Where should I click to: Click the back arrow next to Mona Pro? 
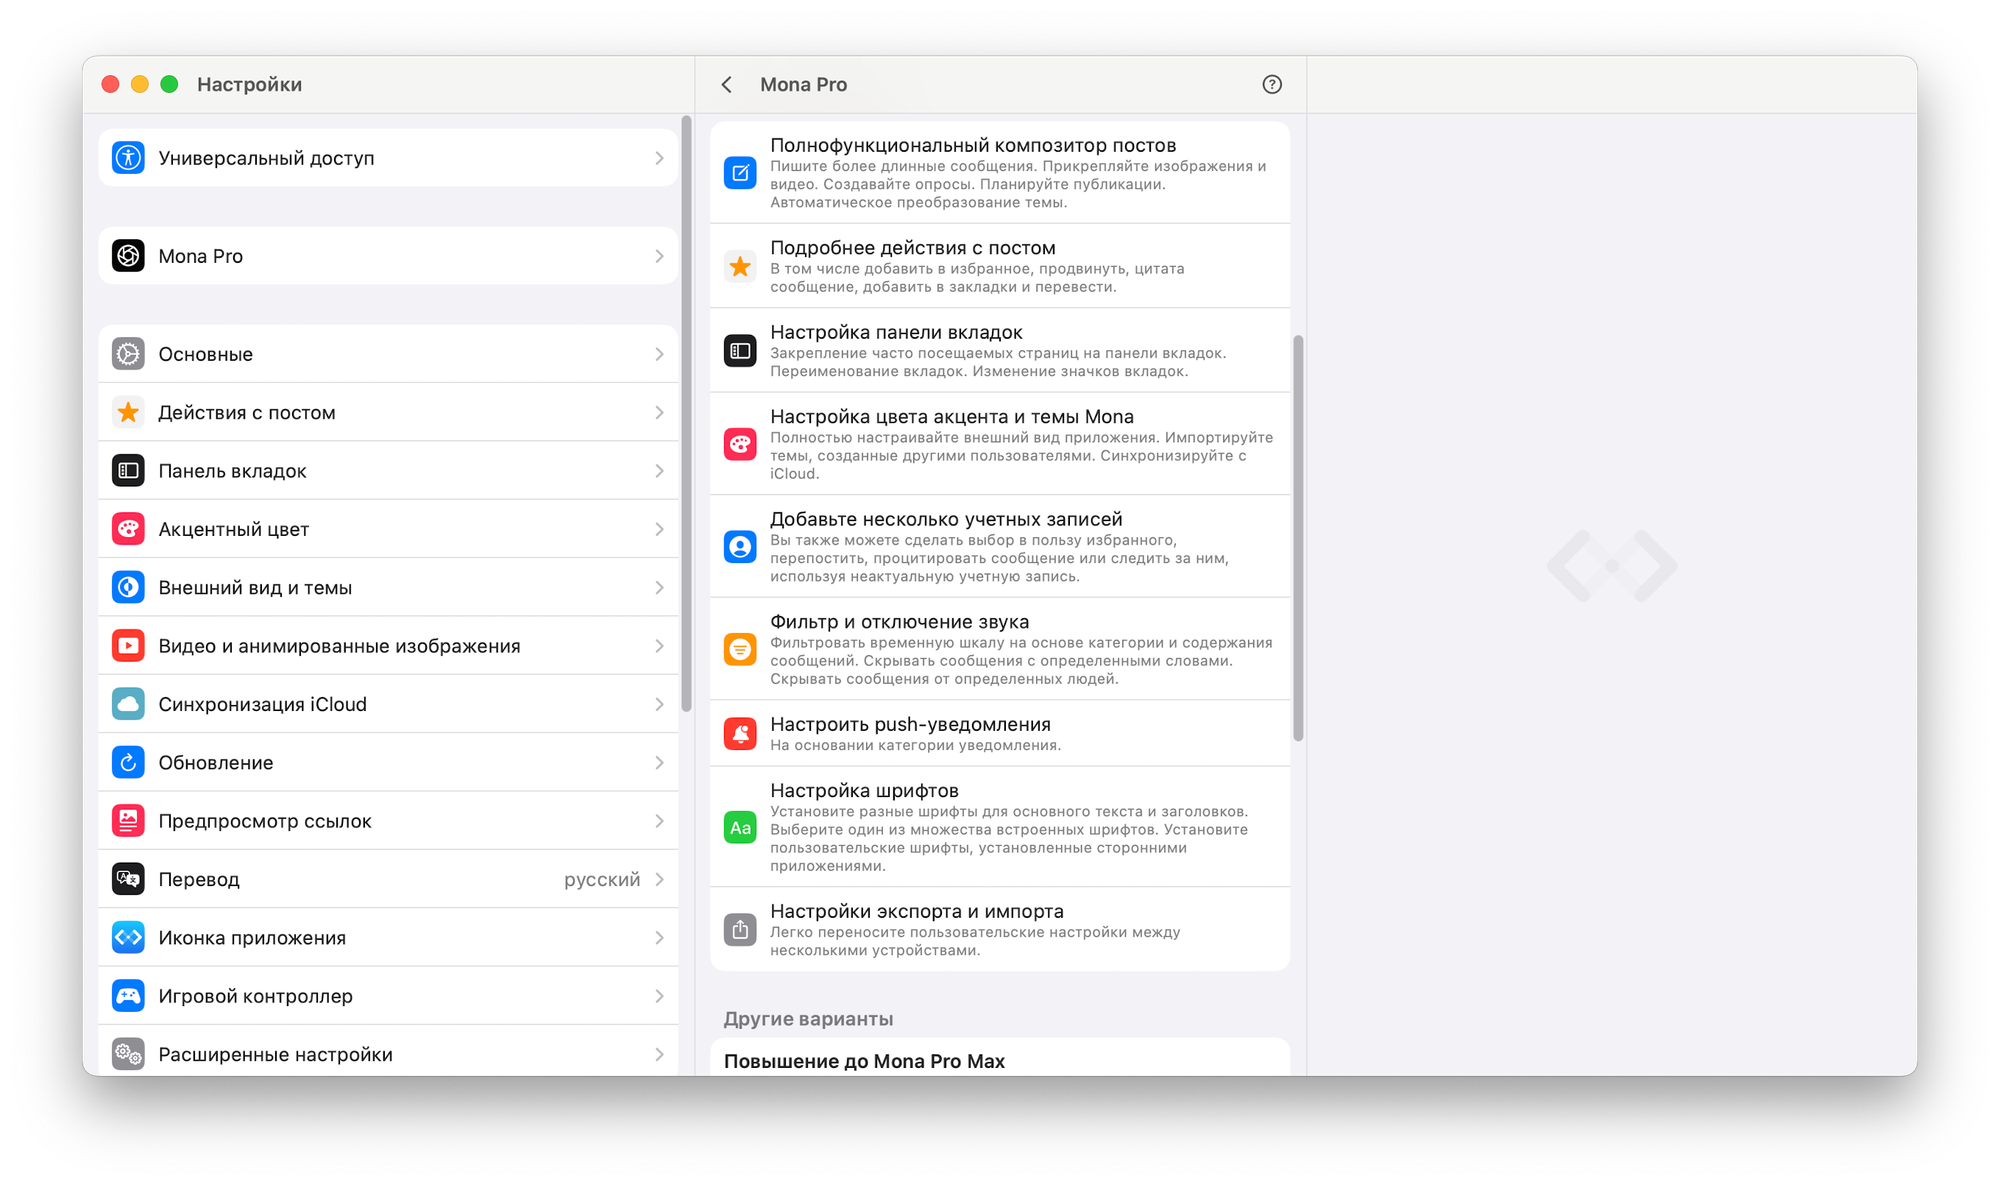727,85
